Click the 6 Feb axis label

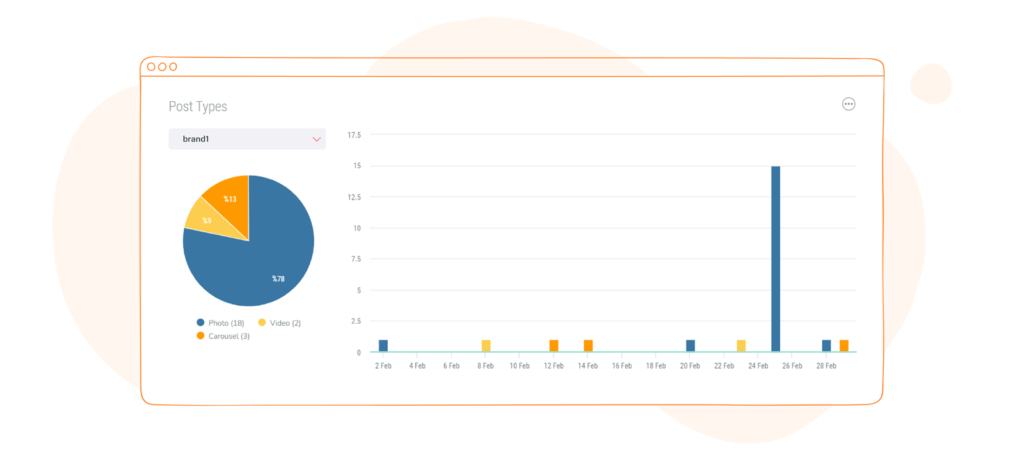(x=451, y=366)
